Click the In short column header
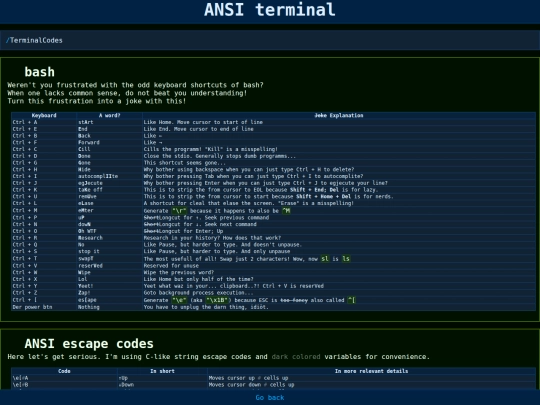540x405 pixels. pyautogui.click(x=162, y=371)
